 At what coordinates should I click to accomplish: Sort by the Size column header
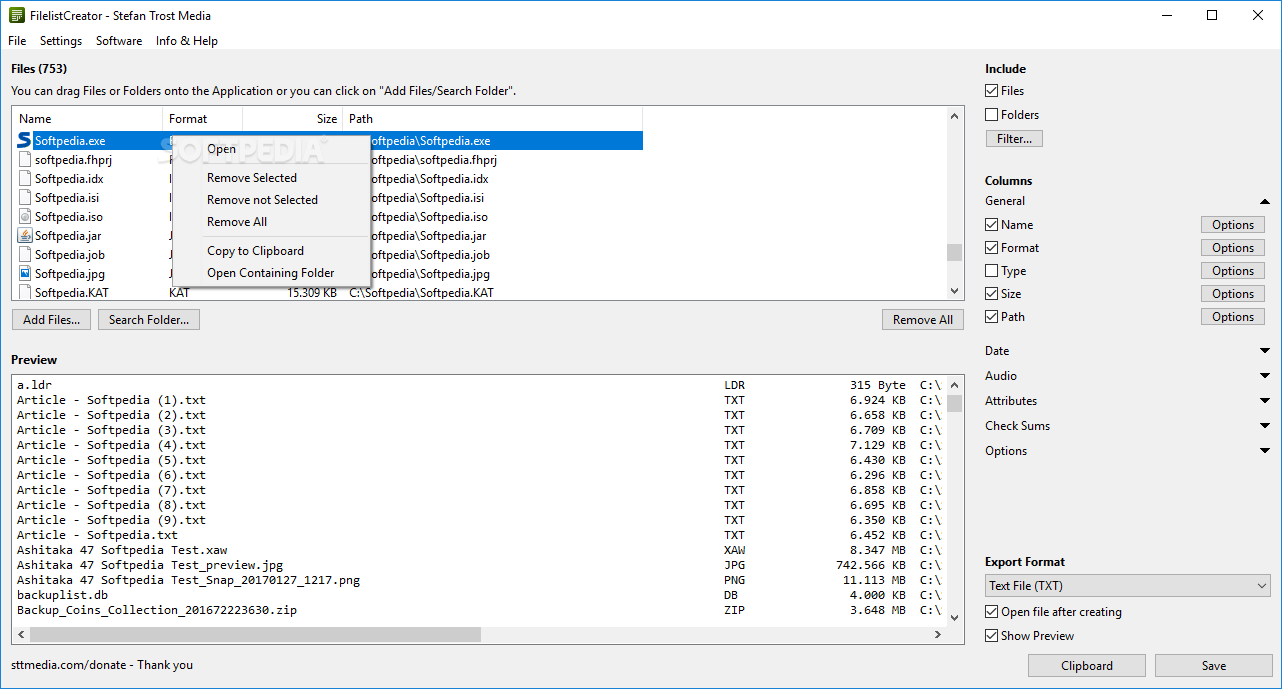click(x=293, y=119)
